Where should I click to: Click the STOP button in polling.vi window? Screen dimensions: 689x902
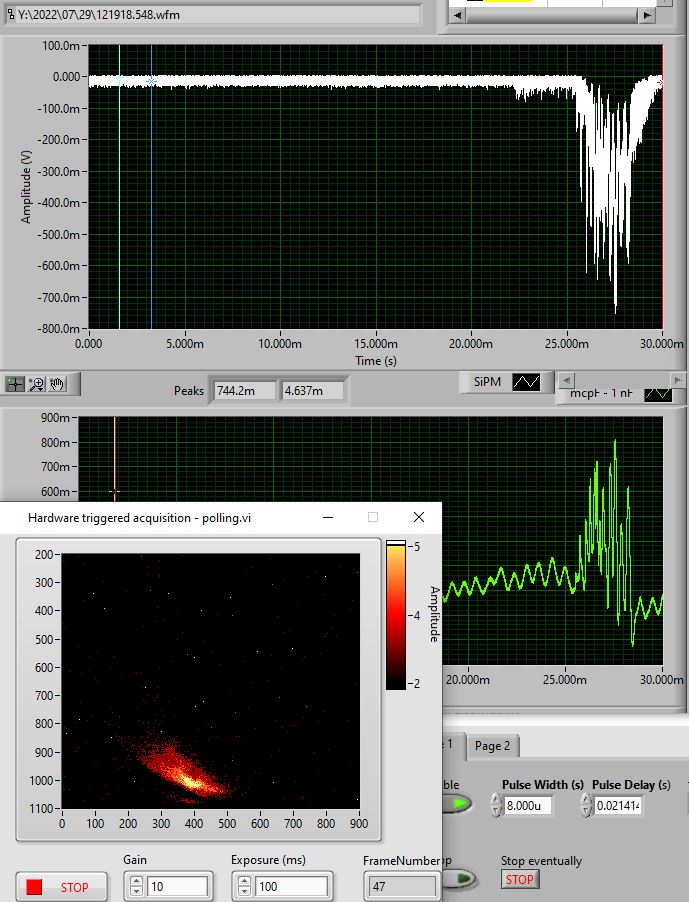[x=62, y=886]
